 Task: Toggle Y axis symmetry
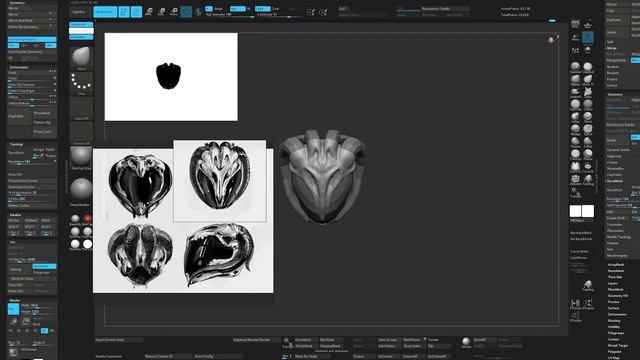(x=25, y=45)
